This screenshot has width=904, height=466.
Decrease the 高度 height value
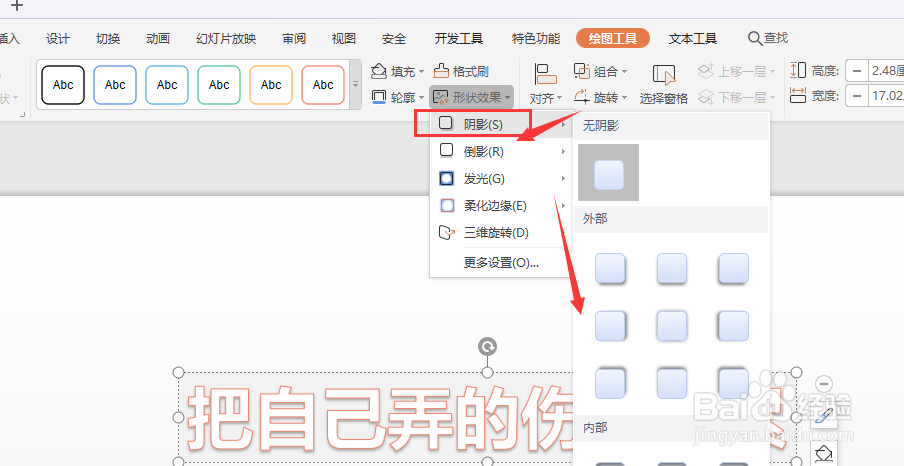(857, 71)
